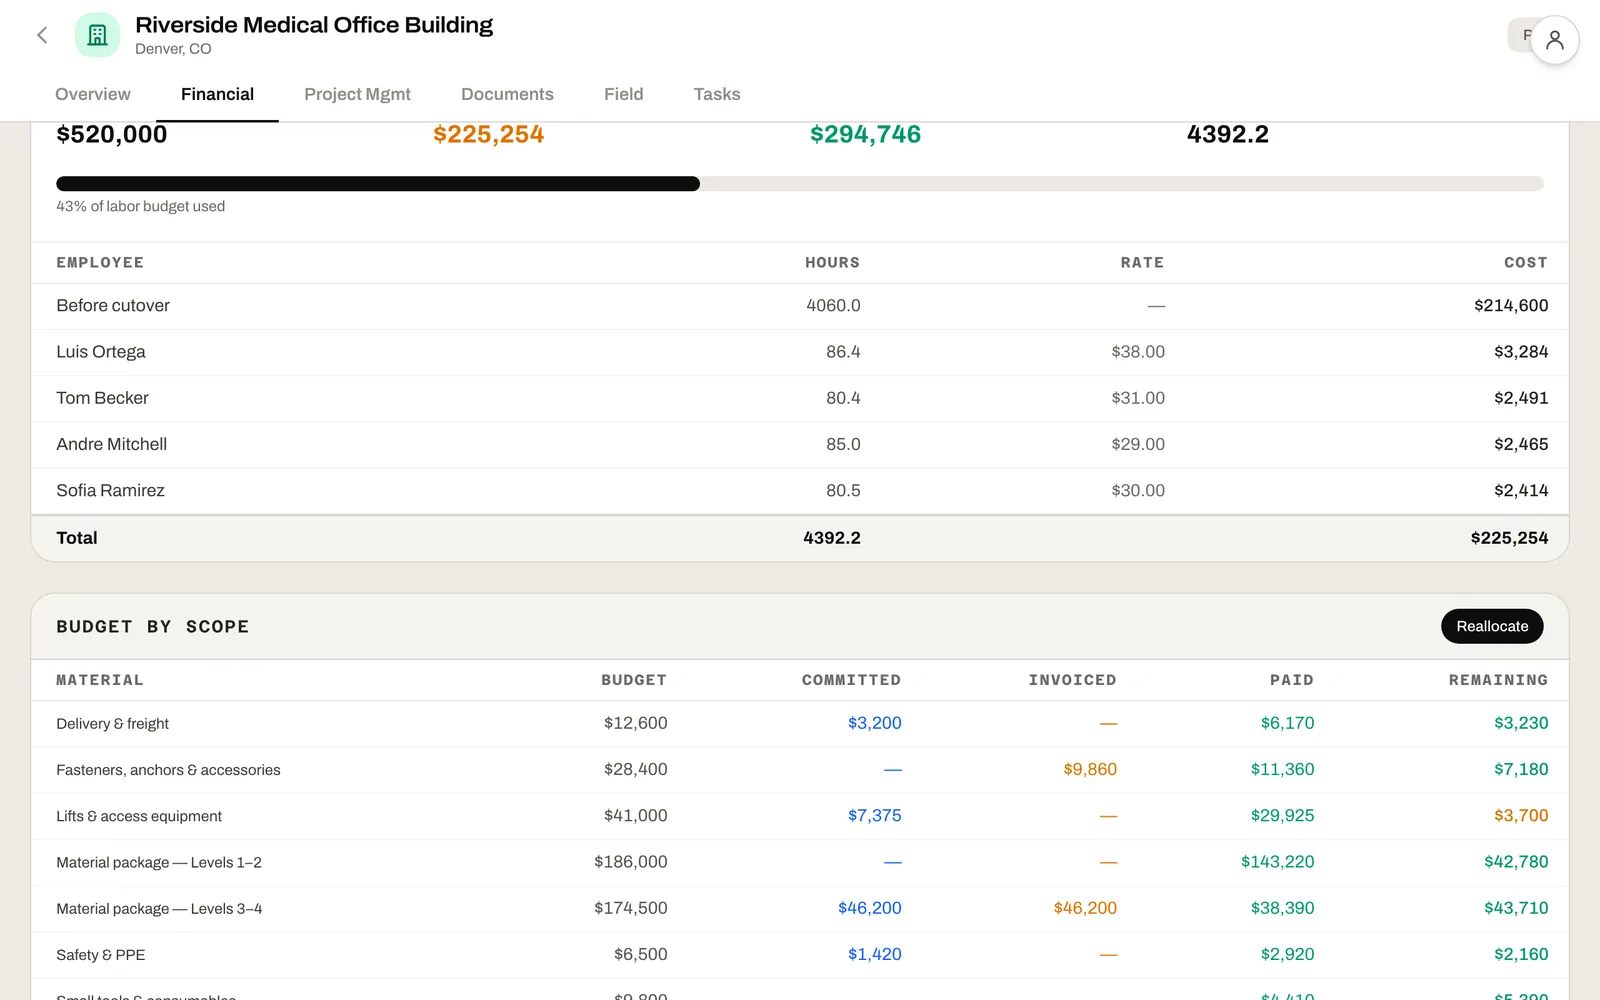This screenshot has width=1600, height=1000.
Task: Click the COST column header
Action: tap(1526, 263)
